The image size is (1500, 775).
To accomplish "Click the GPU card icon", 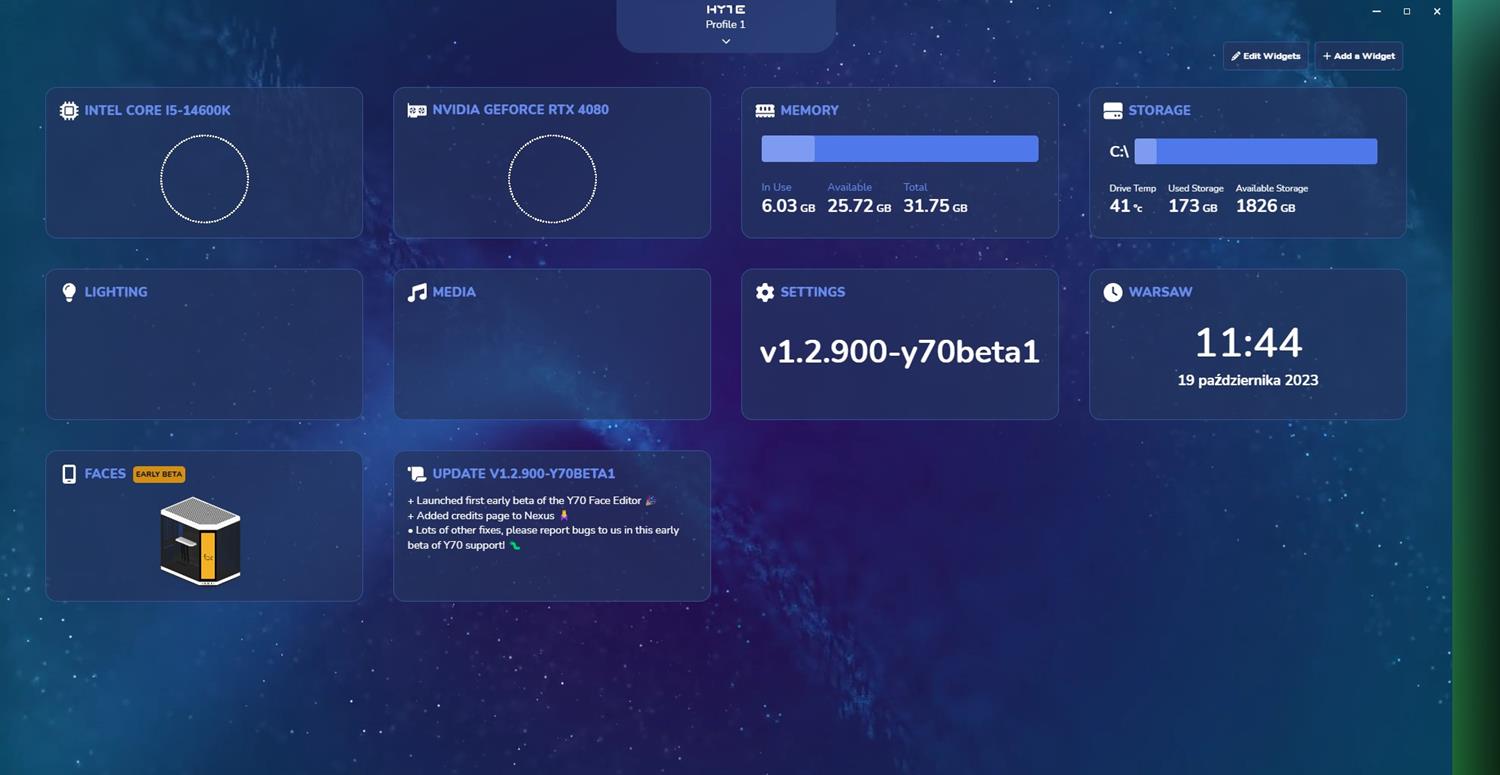I will [x=417, y=111].
